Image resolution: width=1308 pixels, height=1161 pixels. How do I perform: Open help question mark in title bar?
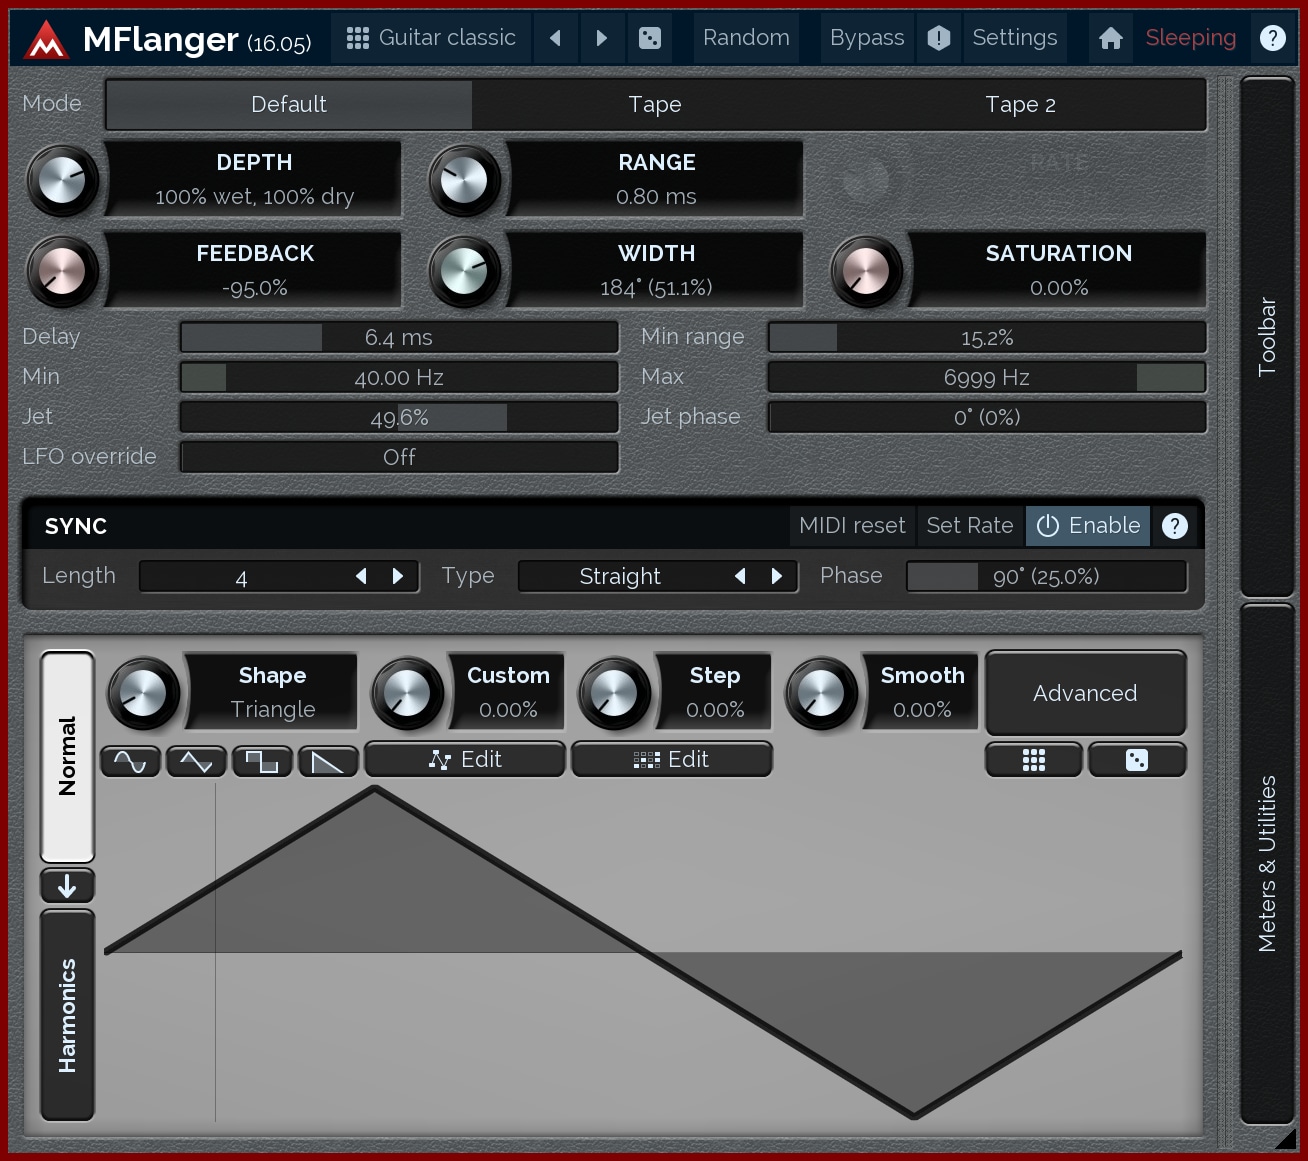point(1272,38)
